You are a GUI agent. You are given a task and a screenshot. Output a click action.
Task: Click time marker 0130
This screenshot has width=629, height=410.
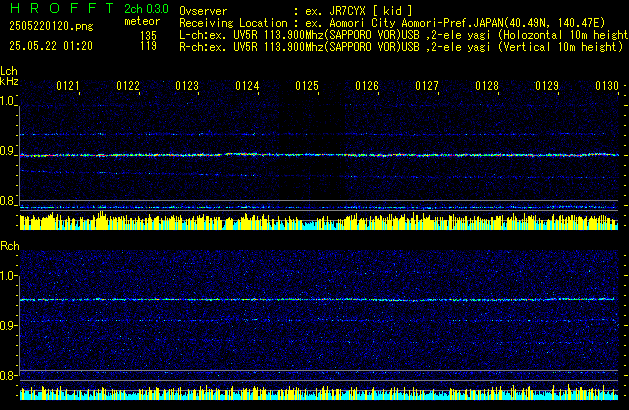607,86
